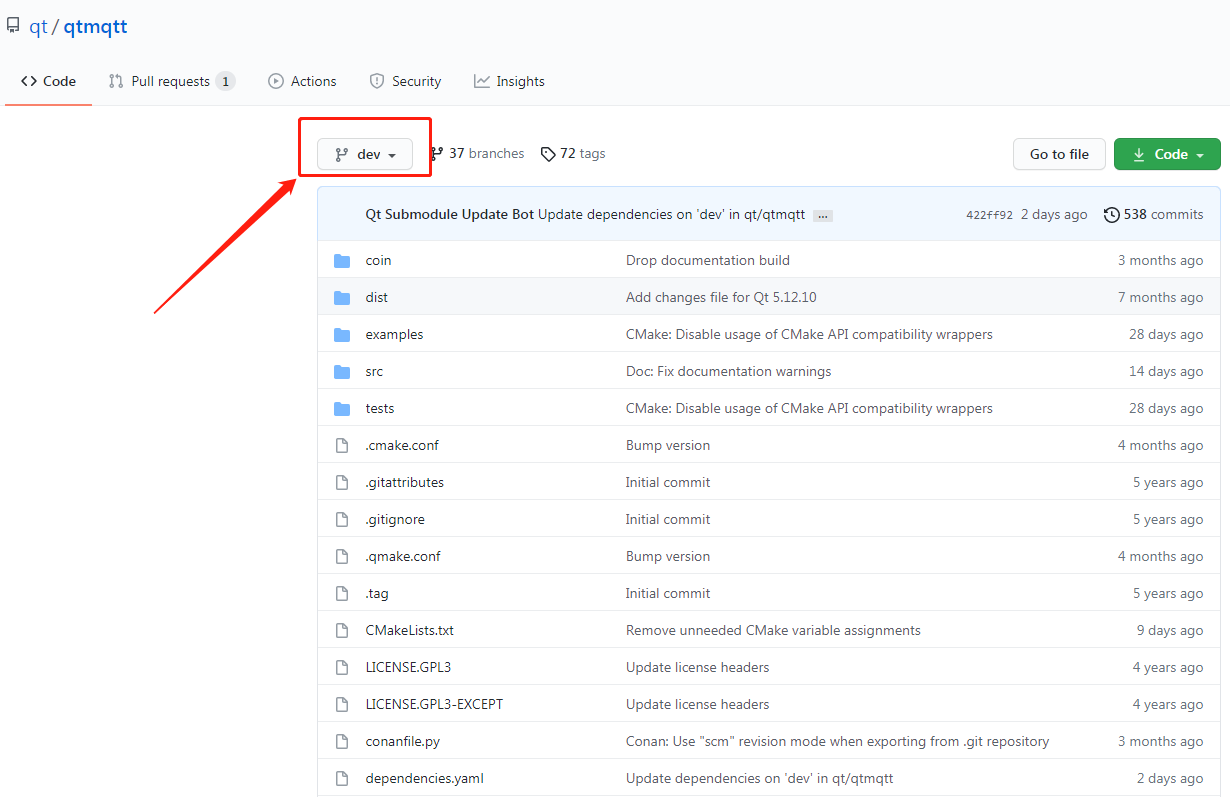Click '14 days ago' in src row
This screenshot has width=1230, height=797.
(1166, 372)
